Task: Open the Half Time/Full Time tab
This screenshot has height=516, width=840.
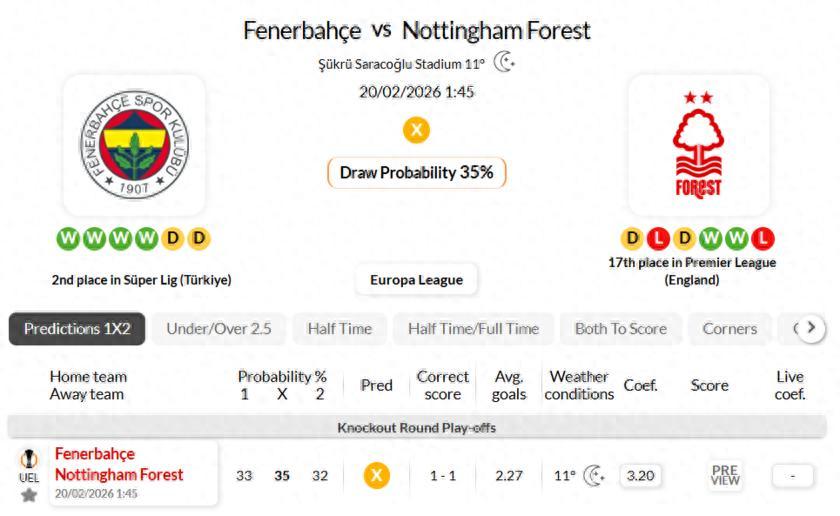Action: [473, 328]
